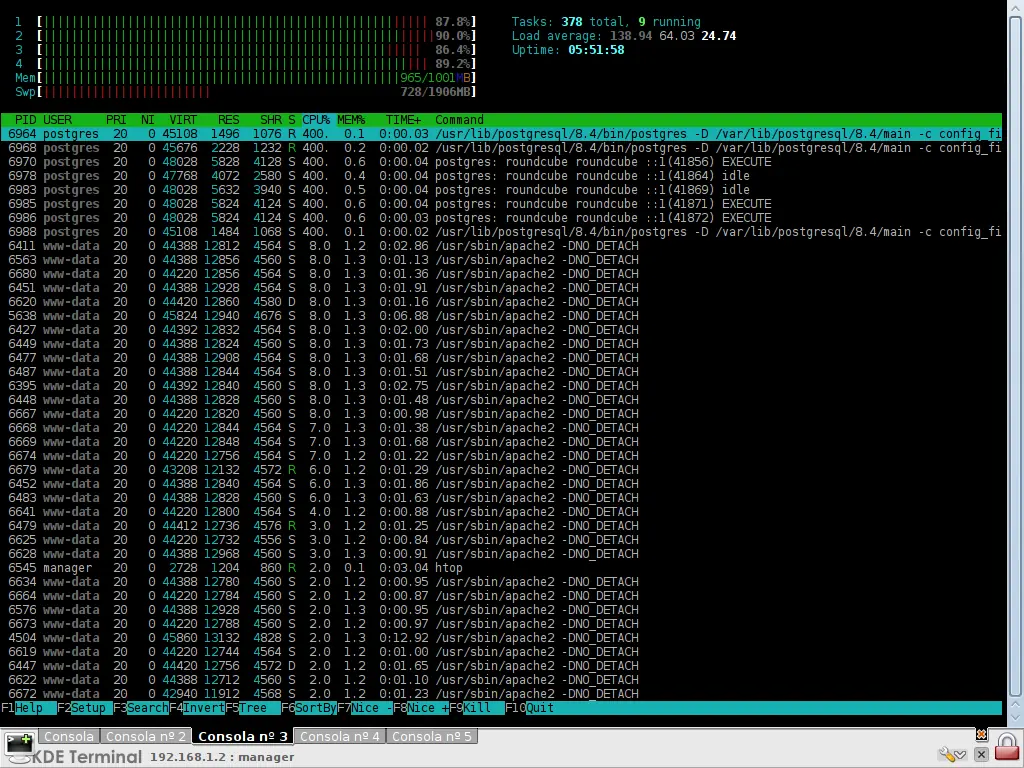
Task: Click the Load average values
Action: pos(673,36)
